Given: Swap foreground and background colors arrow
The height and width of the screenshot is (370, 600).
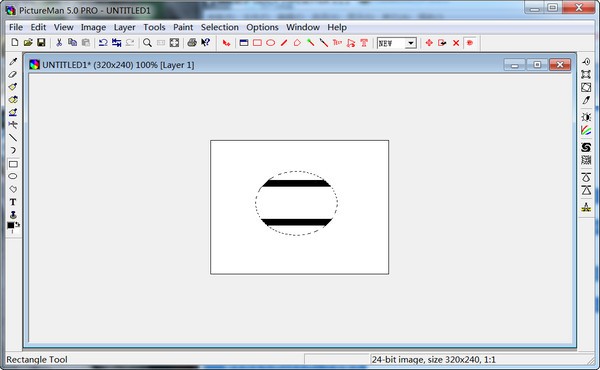Looking at the screenshot, I should point(18,225).
